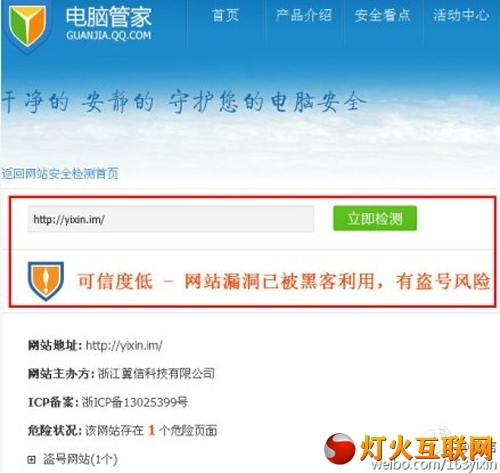Screen dimensions: 500x473
Task: Expand the 盗号网站(1个) plus icon
Action: point(31,460)
